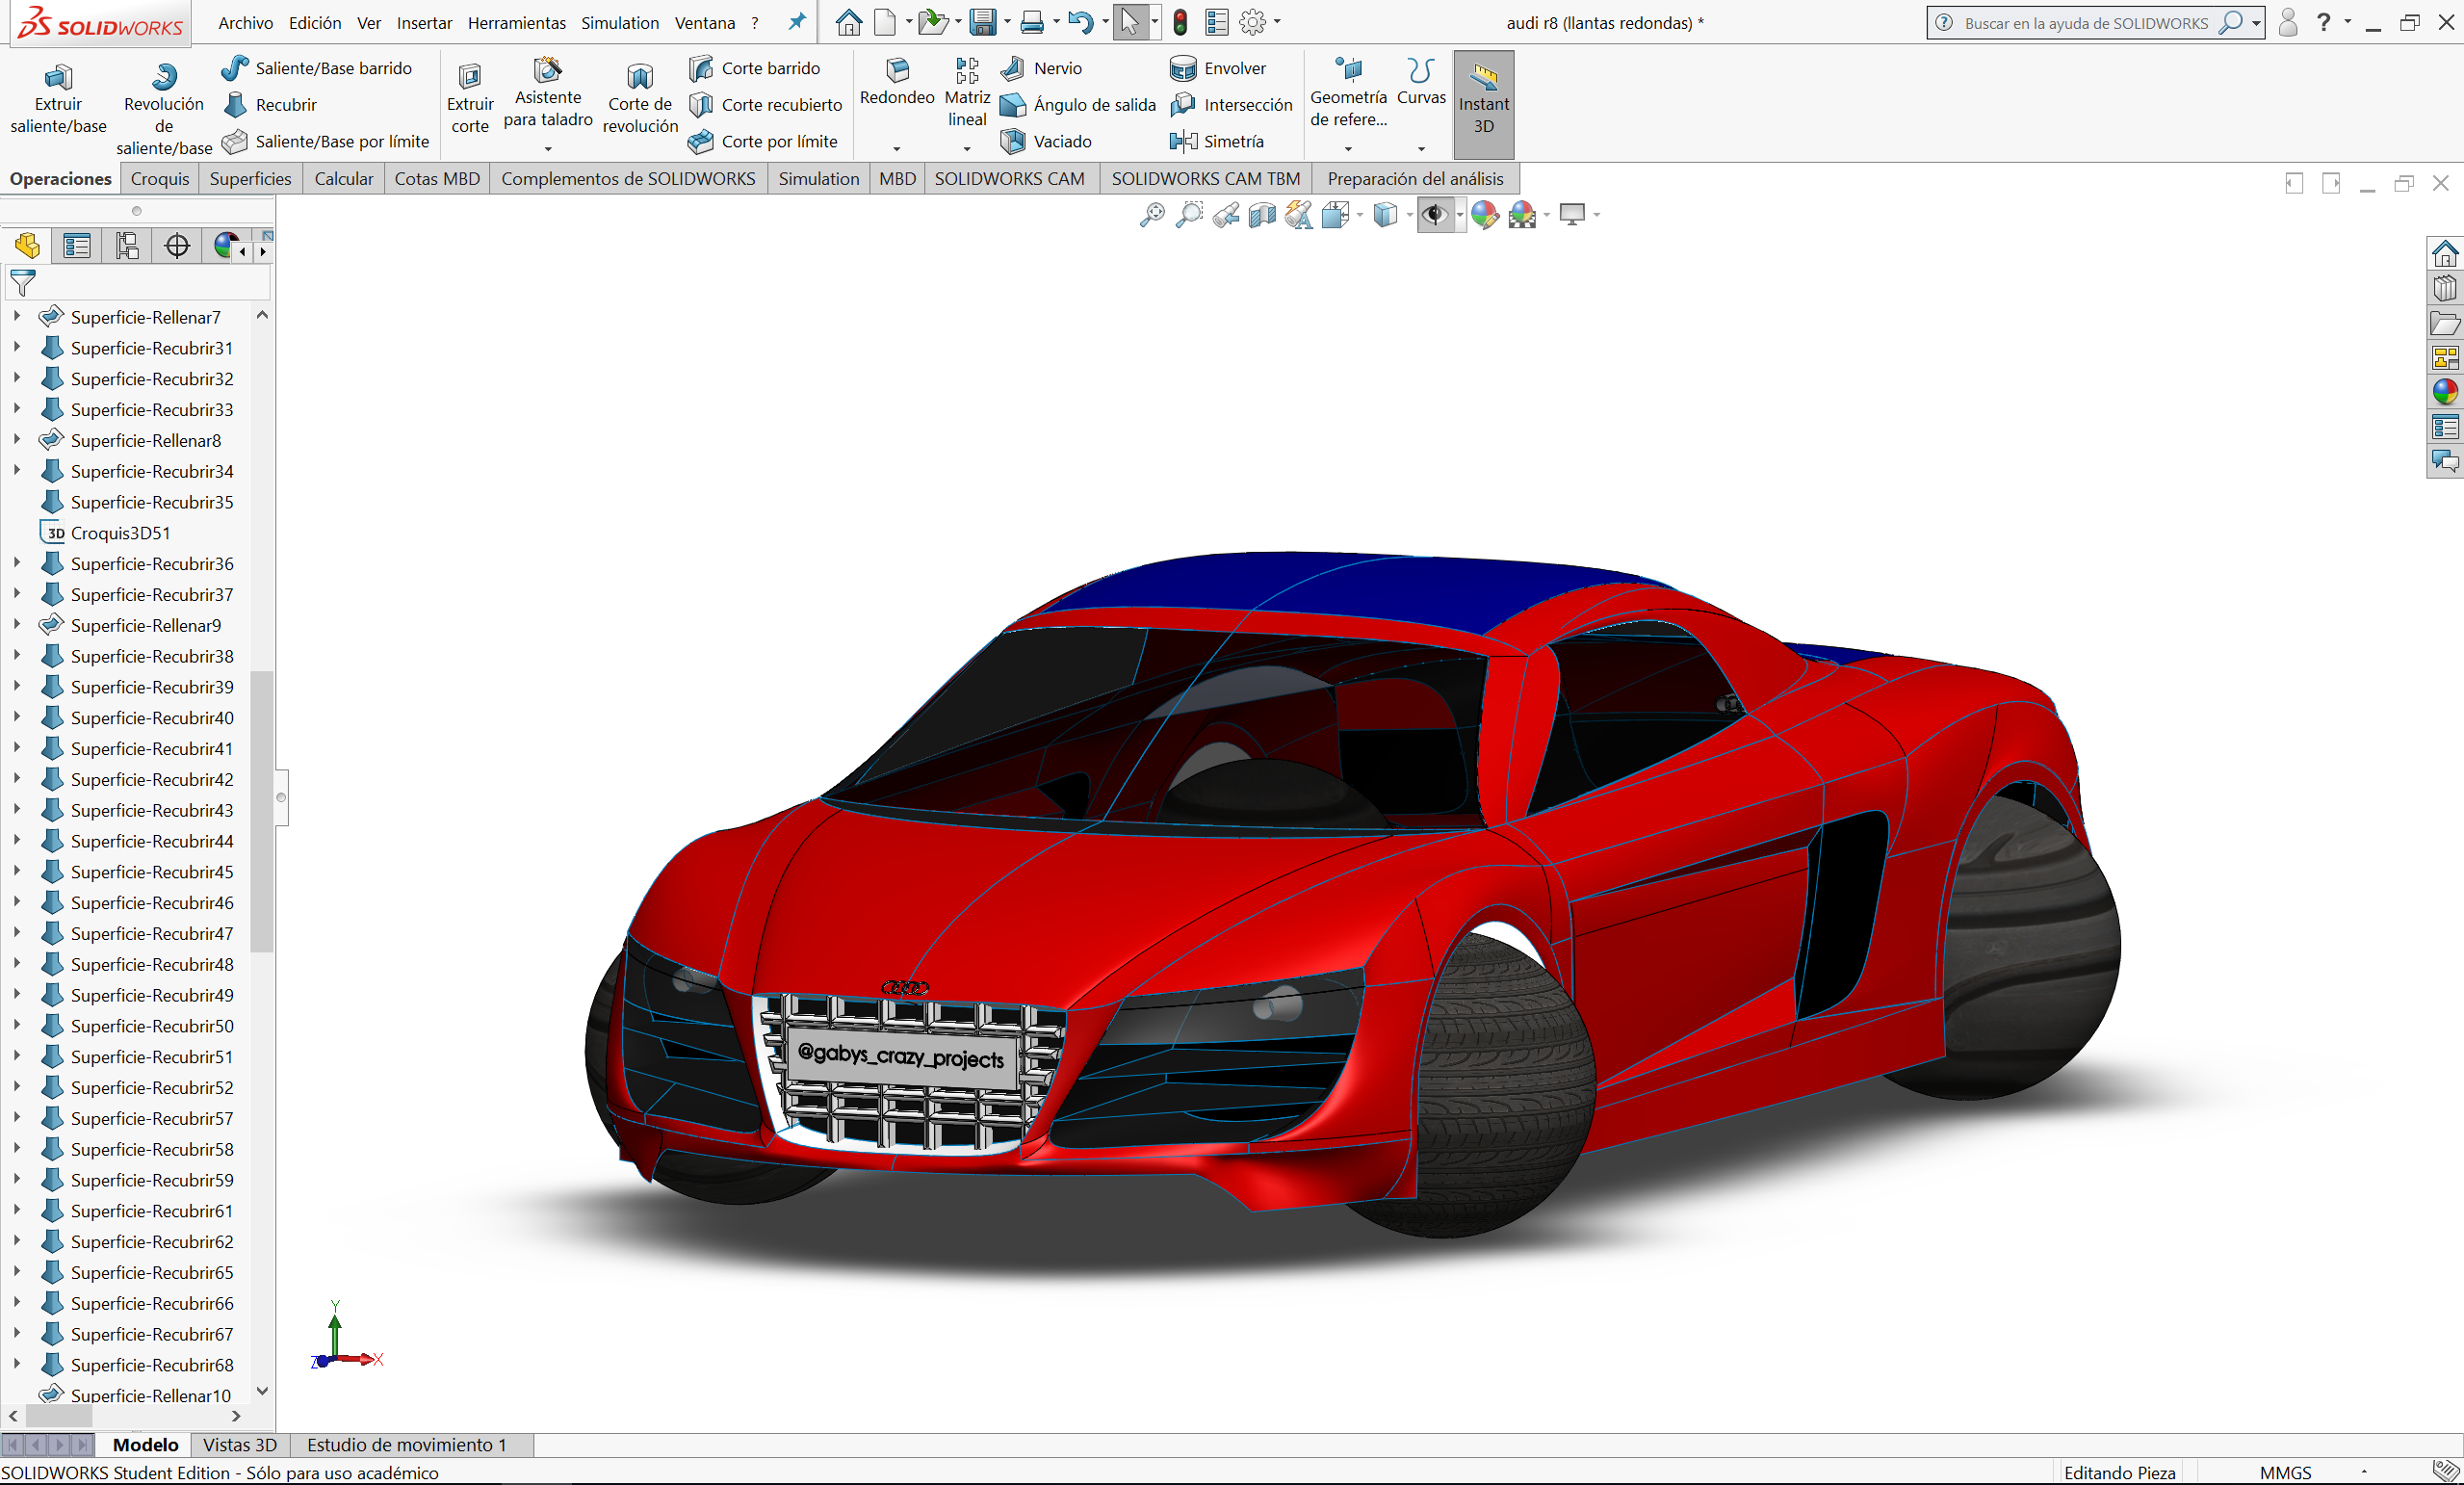Open the Archivo menu
The height and width of the screenshot is (1485, 2464).
[245, 22]
